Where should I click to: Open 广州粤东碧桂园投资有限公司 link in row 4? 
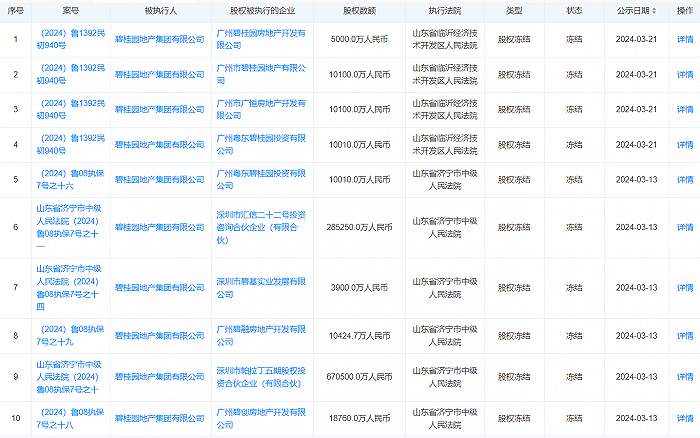click(261, 145)
